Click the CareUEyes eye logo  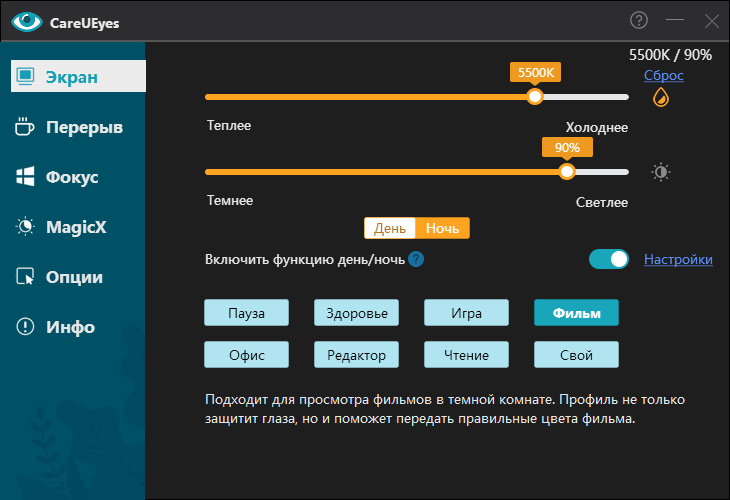tap(25, 21)
